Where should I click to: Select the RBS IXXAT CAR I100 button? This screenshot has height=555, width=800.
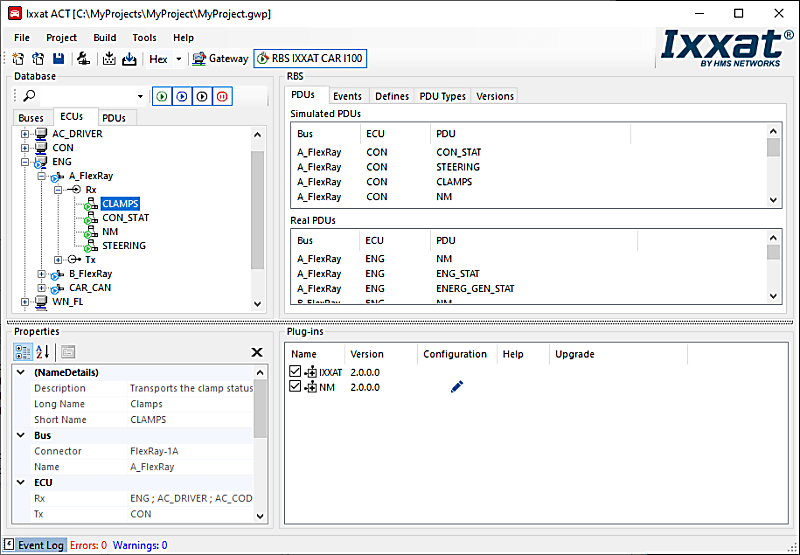coord(311,59)
